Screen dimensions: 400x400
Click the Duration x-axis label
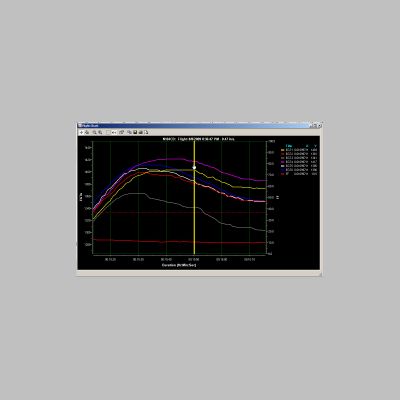pos(179,265)
